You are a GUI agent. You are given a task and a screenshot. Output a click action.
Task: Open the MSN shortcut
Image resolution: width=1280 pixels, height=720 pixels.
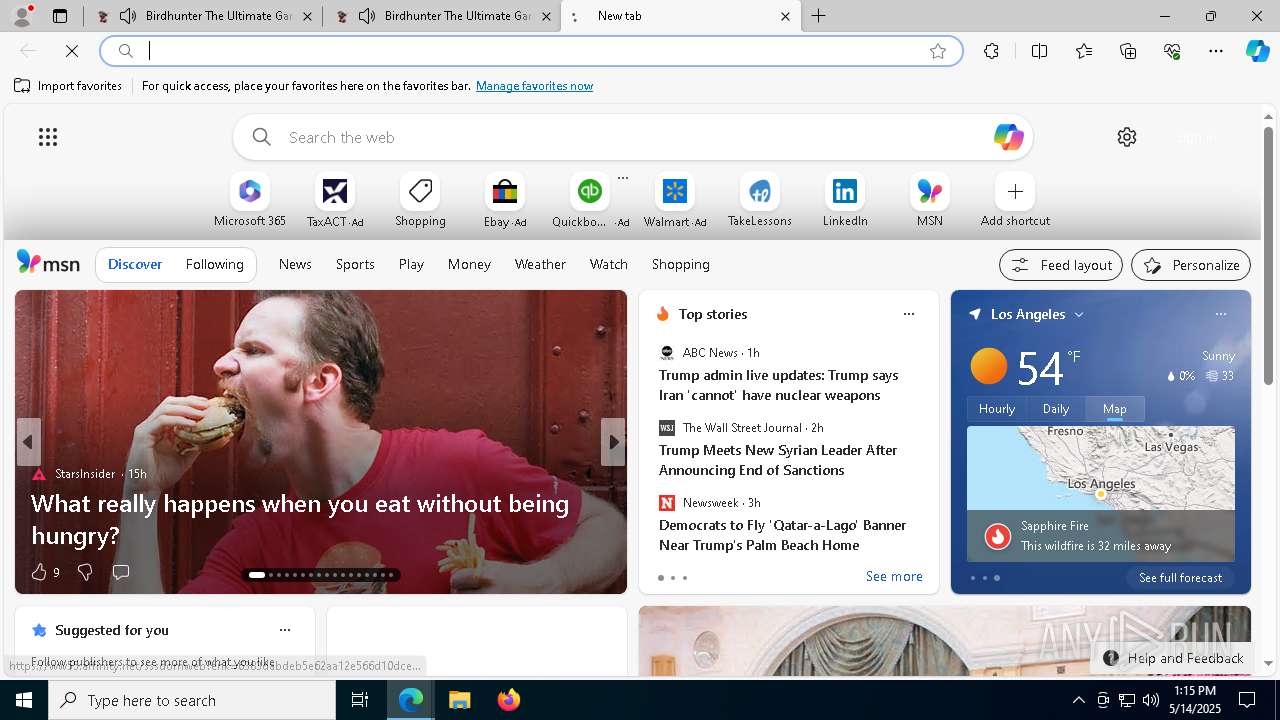[930, 200]
